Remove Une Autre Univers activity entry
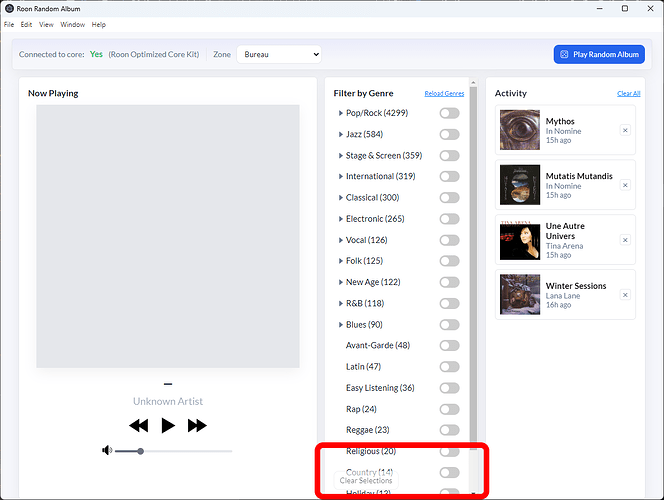Screen dimensions: 664x500 (624, 240)
